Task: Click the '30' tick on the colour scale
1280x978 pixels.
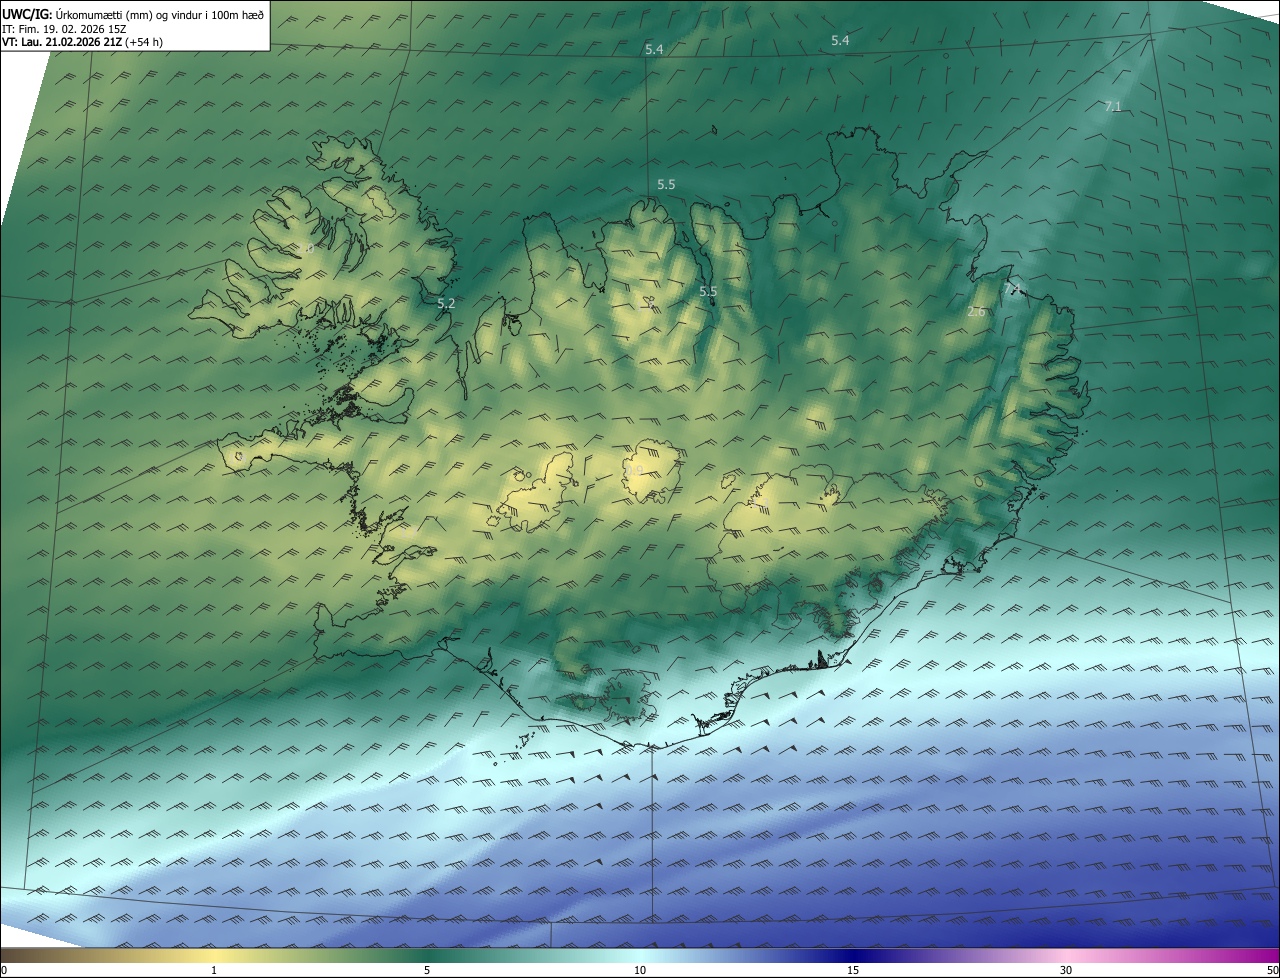Action: click(1066, 970)
